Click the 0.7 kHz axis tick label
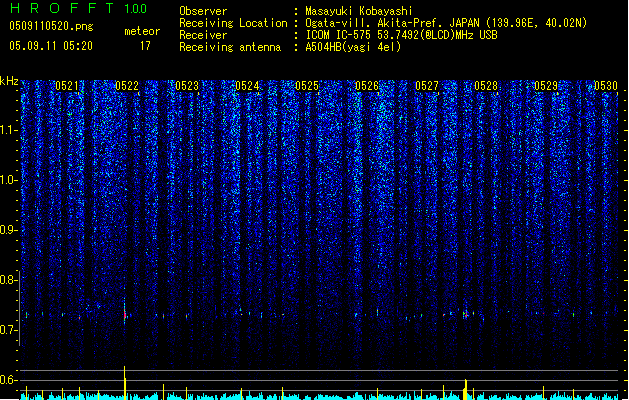The height and width of the screenshot is (400, 629). [x=8, y=330]
